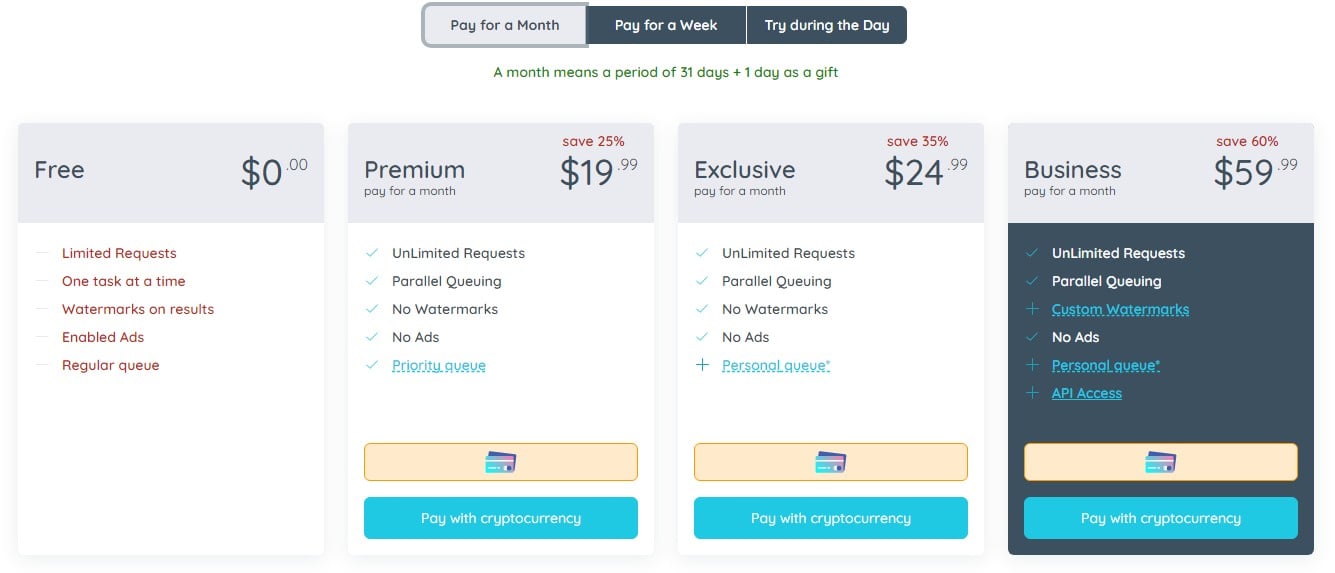Open the API Access link
This screenshot has width=1335, height=573.
pyautogui.click(x=1086, y=393)
